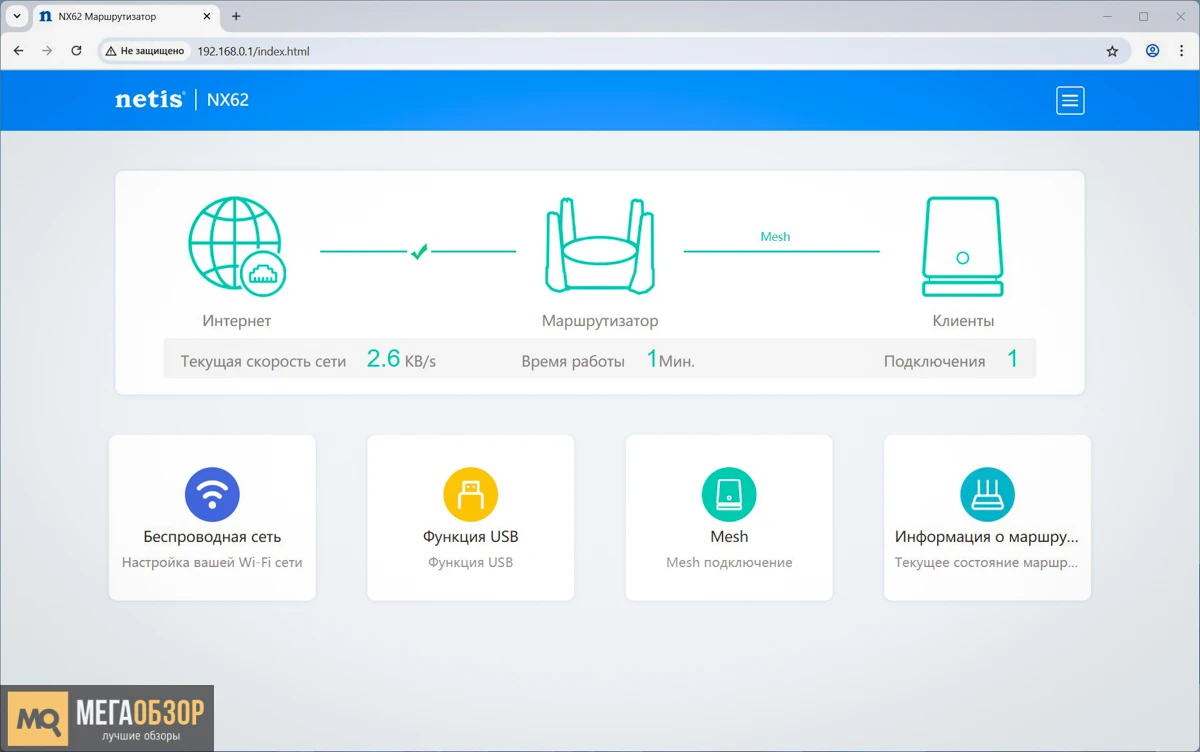Open the Wi-Fi icon for Беспроводная сеть
Image resolution: width=1200 pixels, height=752 pixels.
(x=212, y=494)
